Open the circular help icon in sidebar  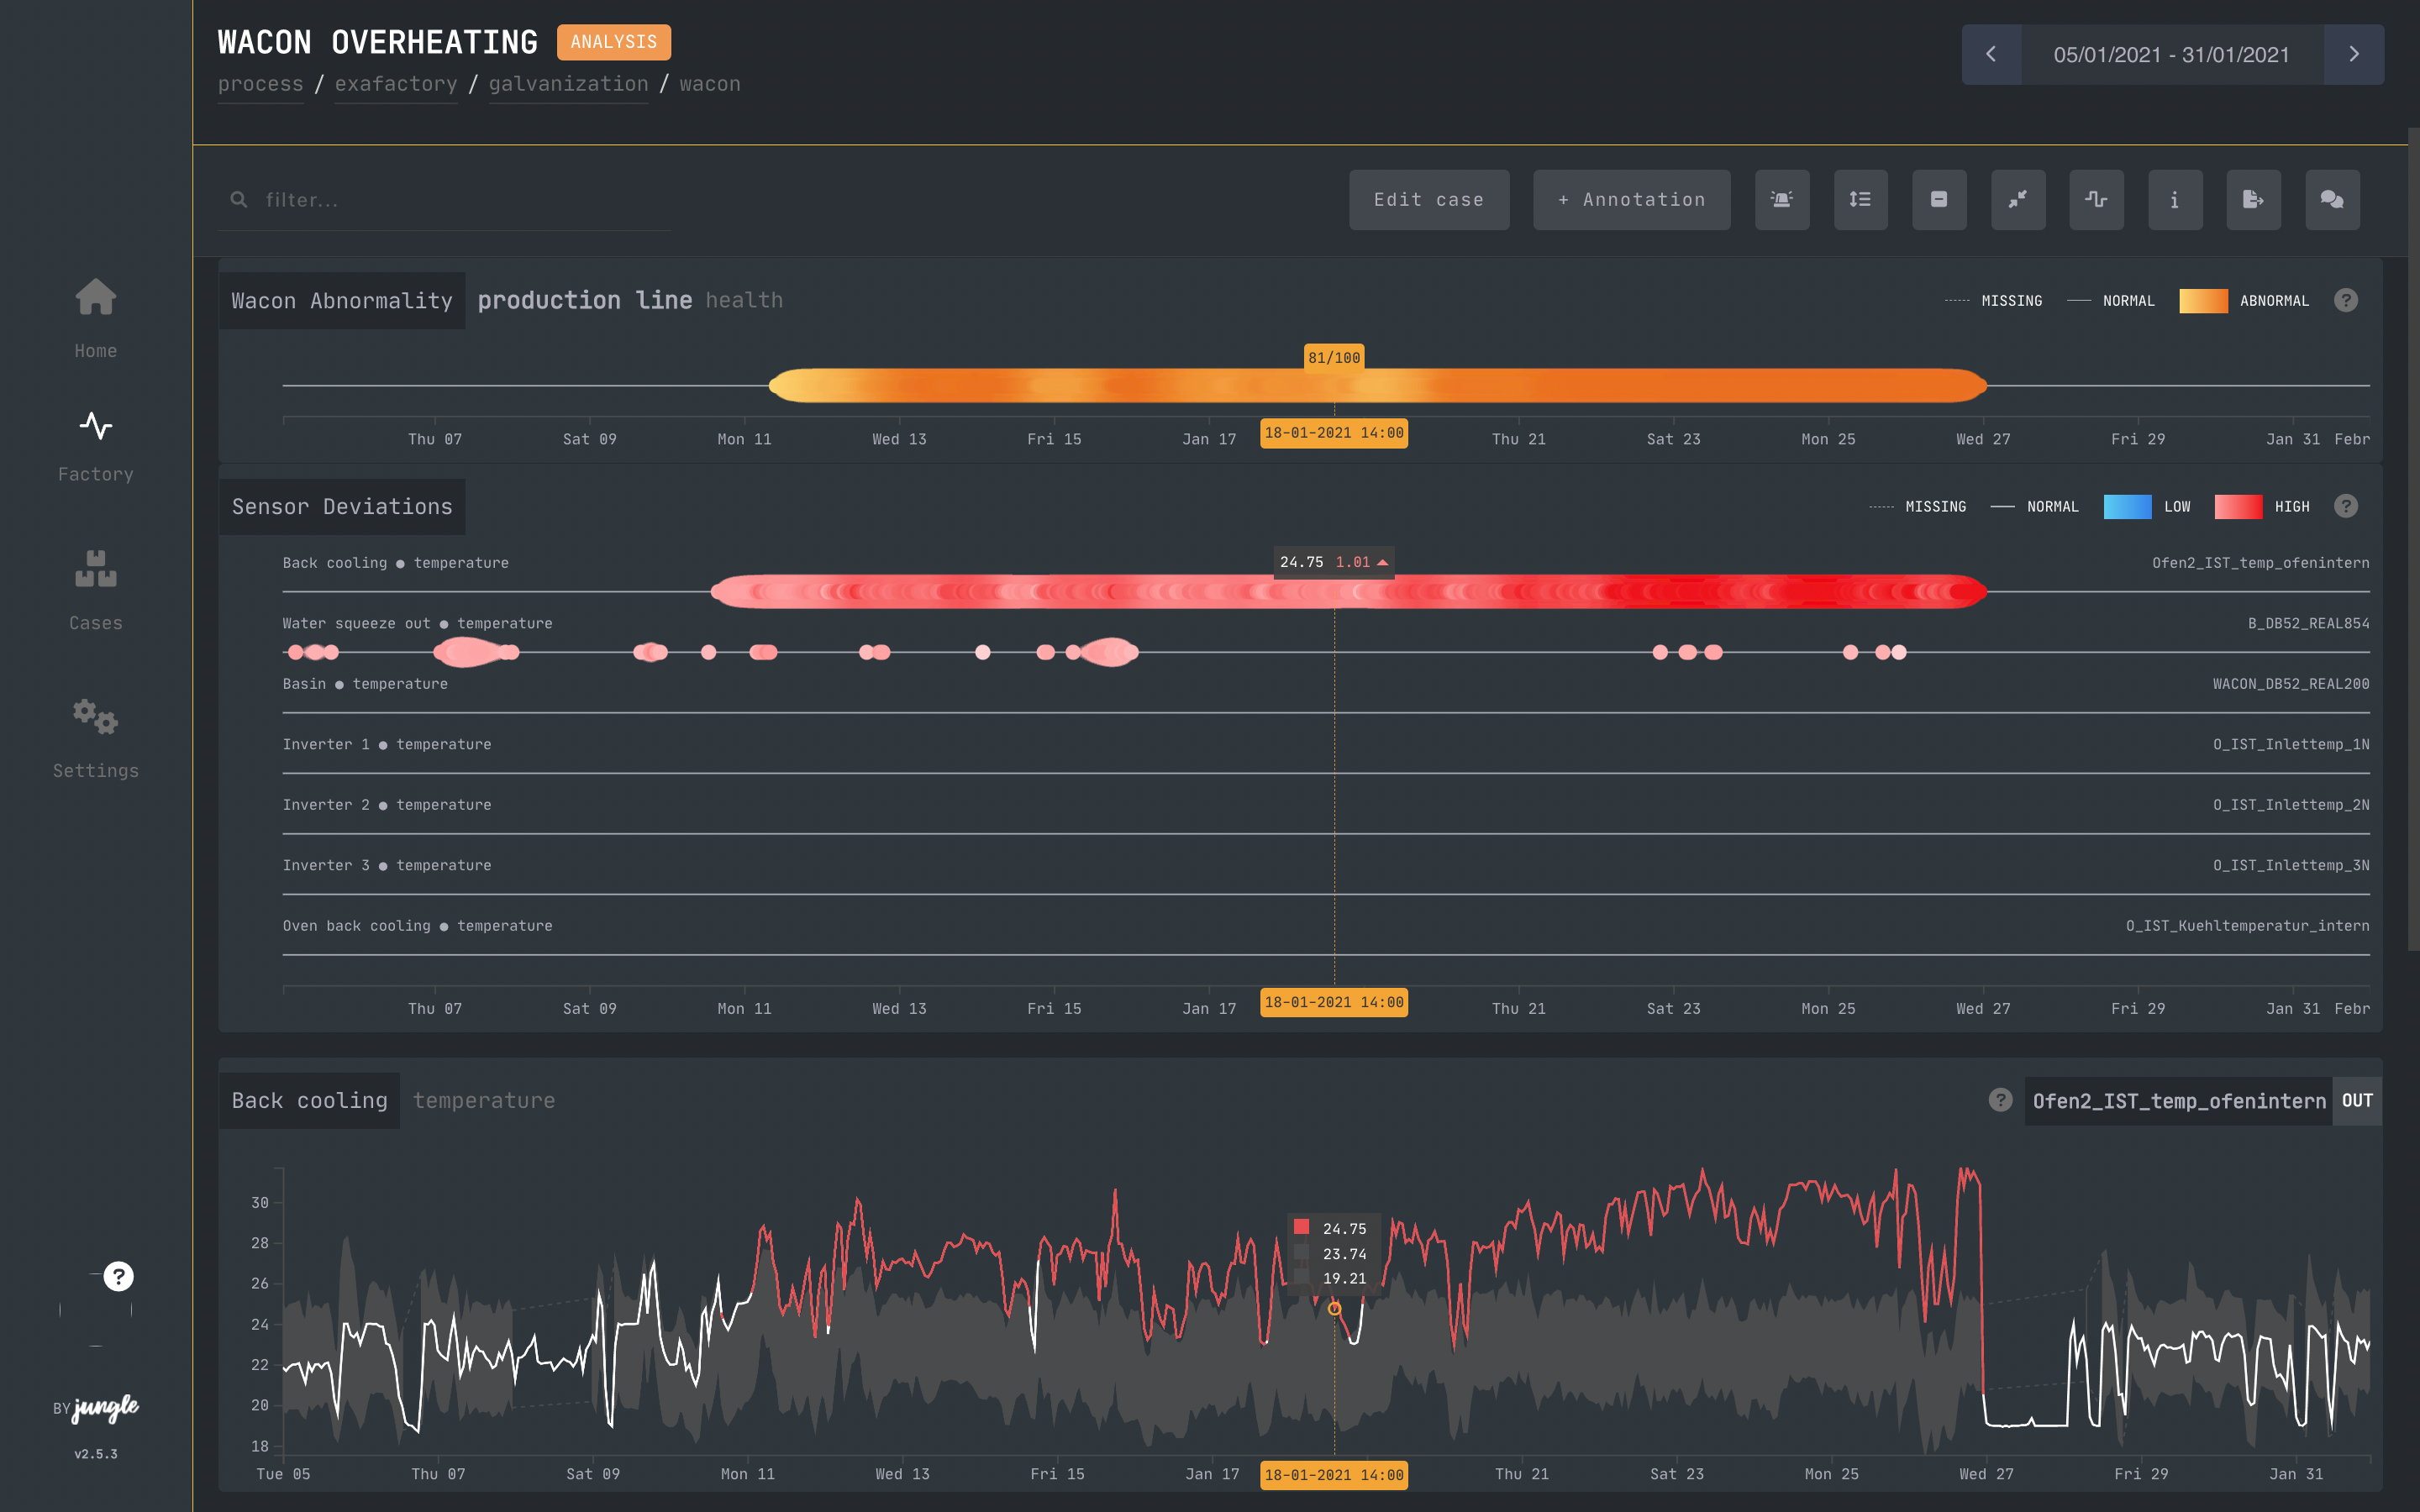click(118, 1276)
